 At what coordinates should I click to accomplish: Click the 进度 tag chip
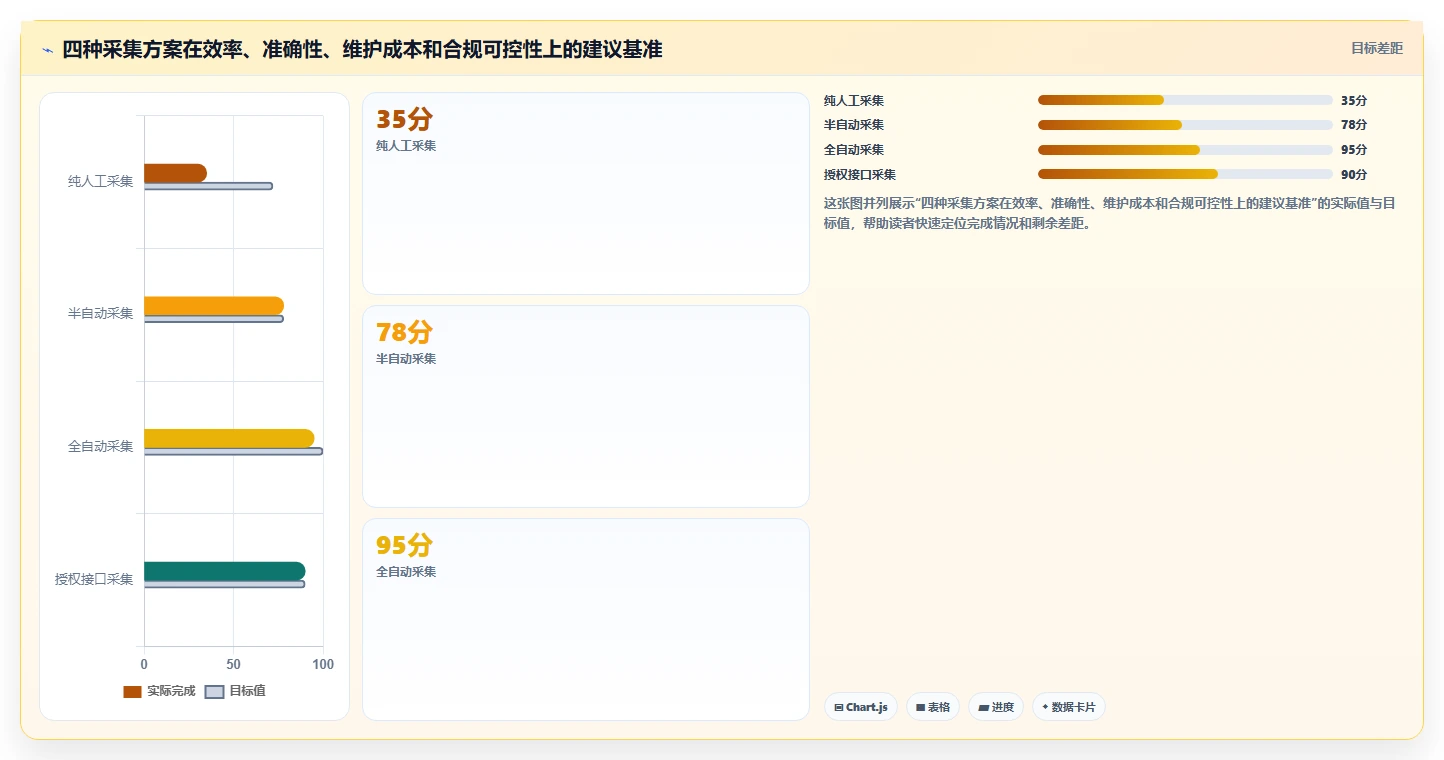point(996,707)
